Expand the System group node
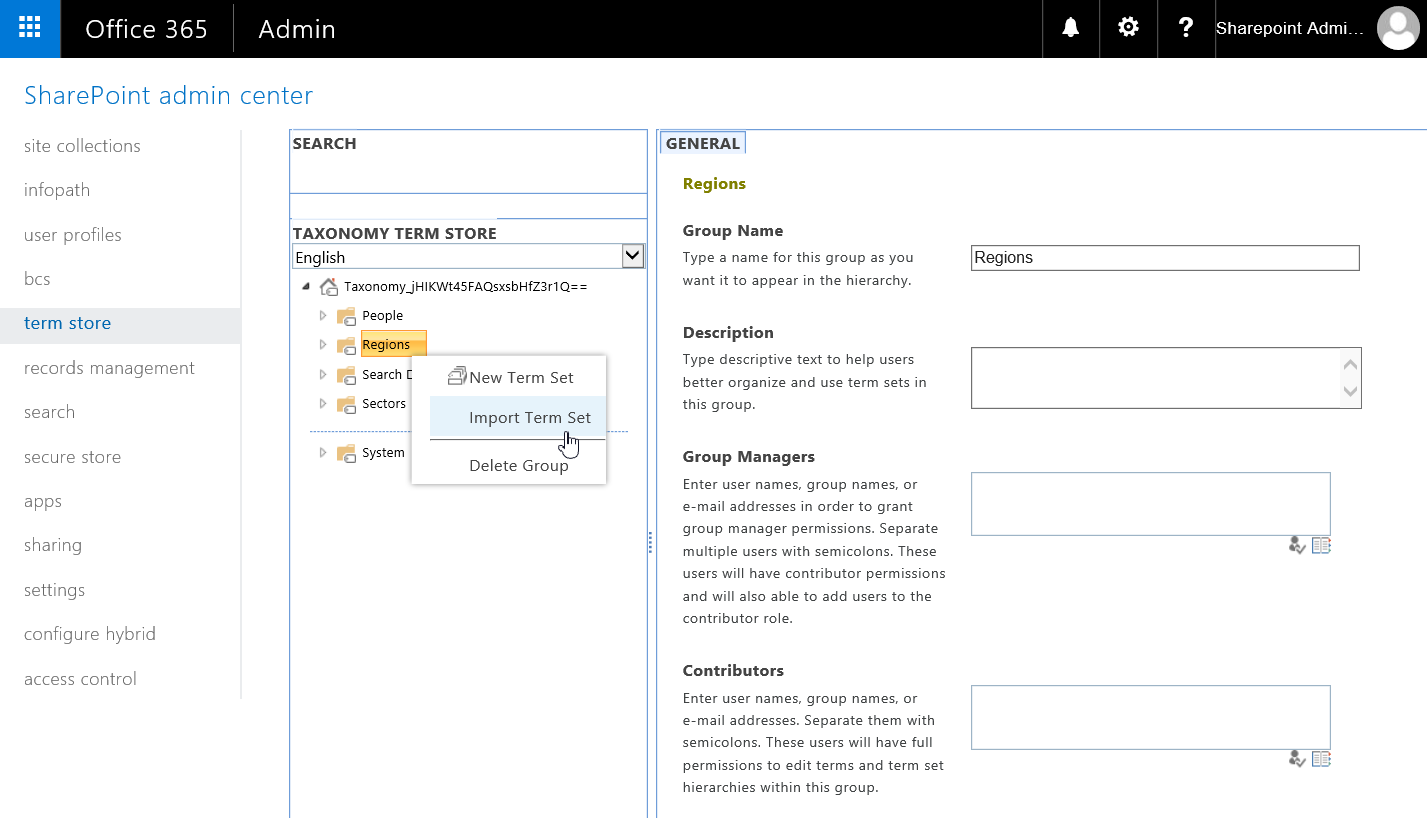 pos(323,452)
